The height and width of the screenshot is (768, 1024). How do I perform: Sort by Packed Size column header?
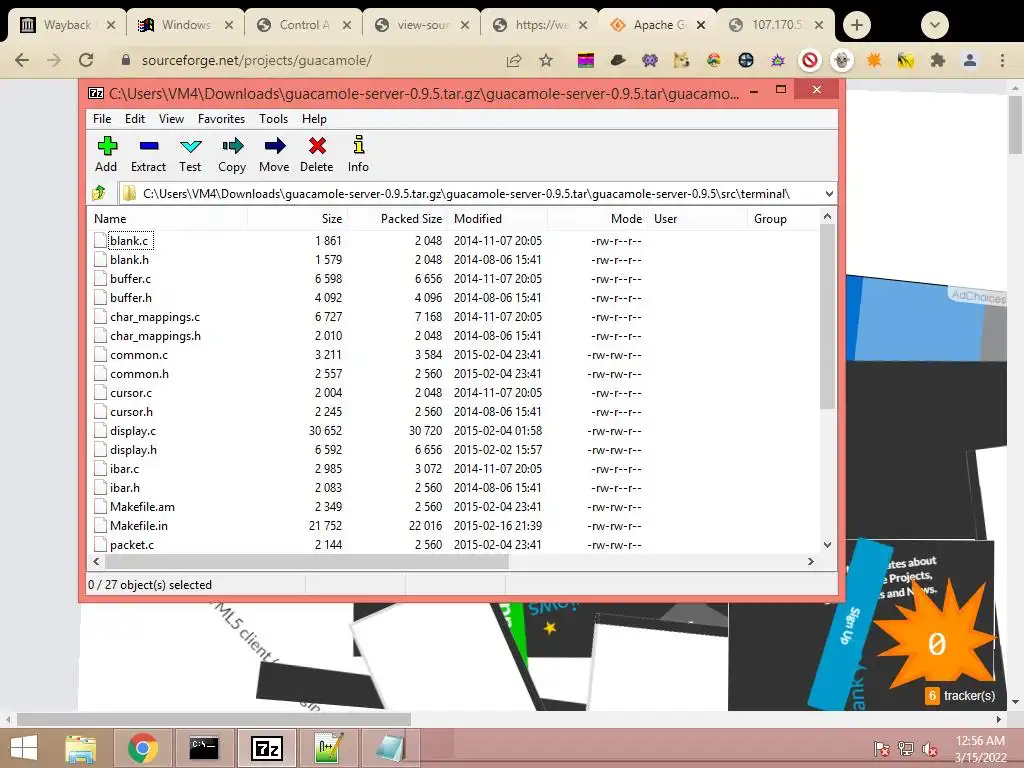pos(397,219)
